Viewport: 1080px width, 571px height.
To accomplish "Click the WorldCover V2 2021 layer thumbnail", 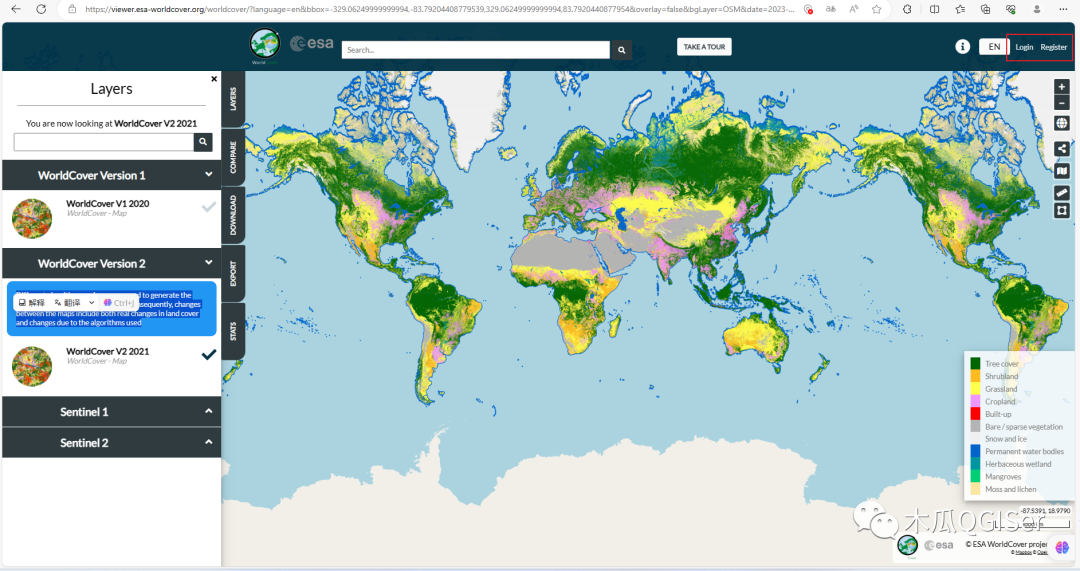I will click(x=32, y=366).
